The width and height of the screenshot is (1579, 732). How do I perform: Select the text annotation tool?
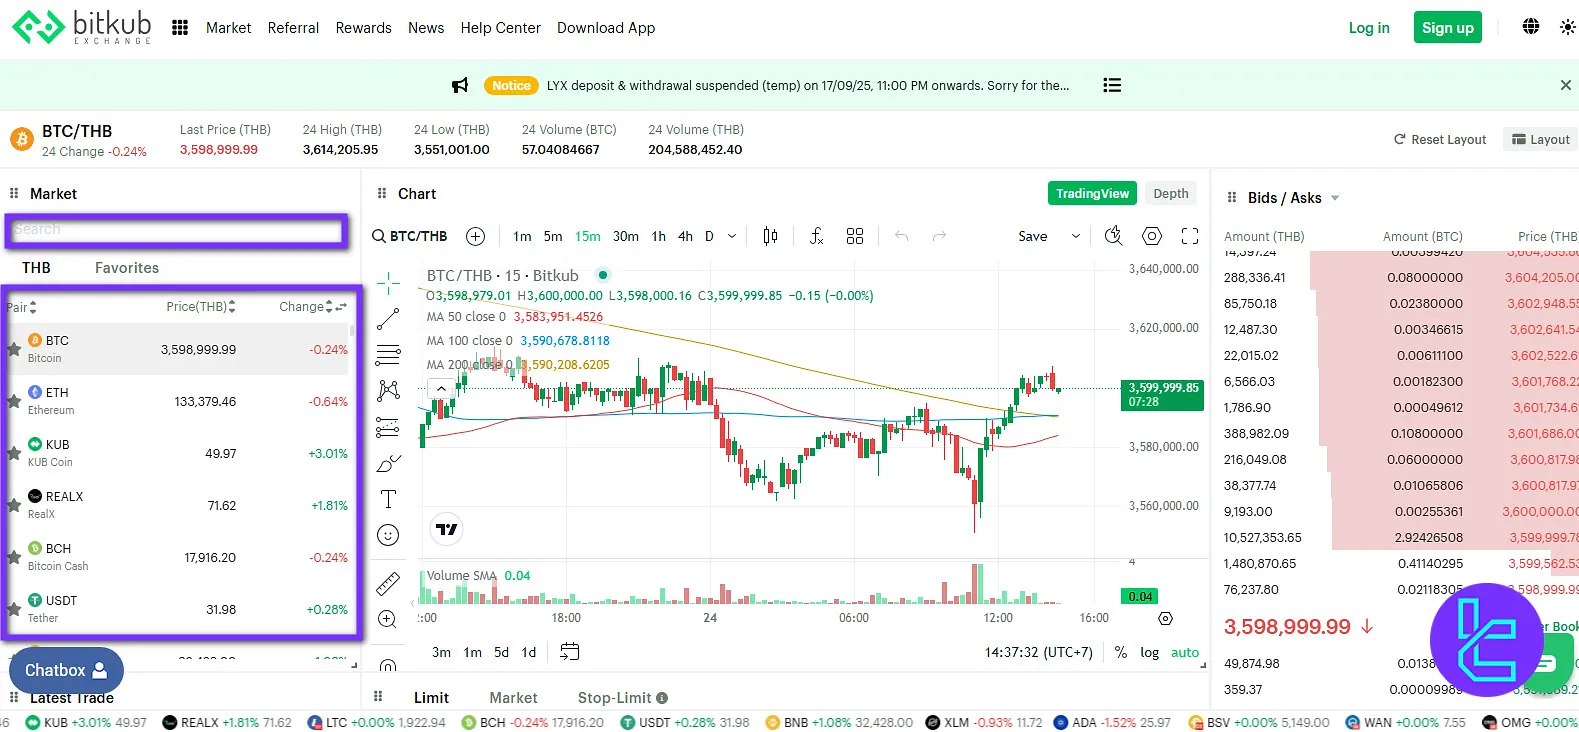[388, 499]
